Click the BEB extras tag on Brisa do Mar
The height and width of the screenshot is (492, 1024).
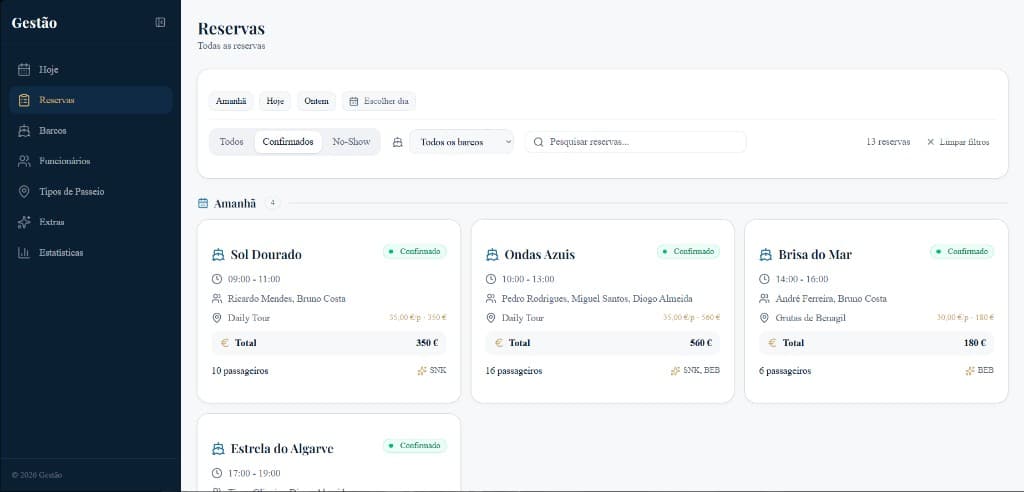(980, 370)
